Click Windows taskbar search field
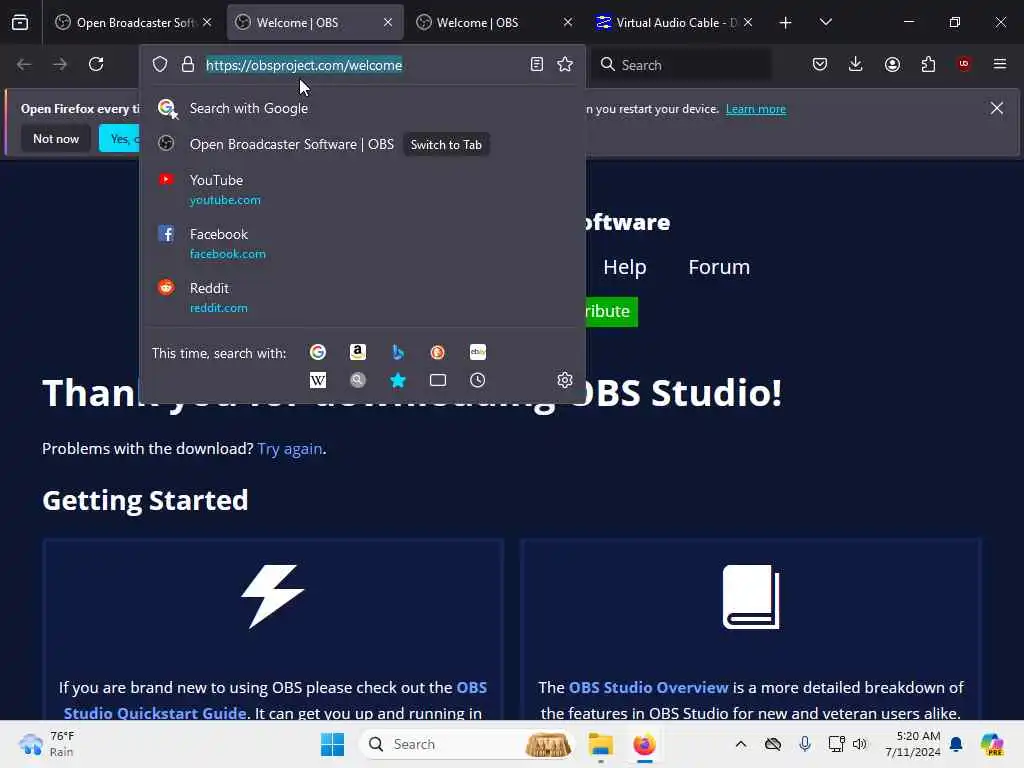Screen dimensions: 1024x768 (468, 744)
